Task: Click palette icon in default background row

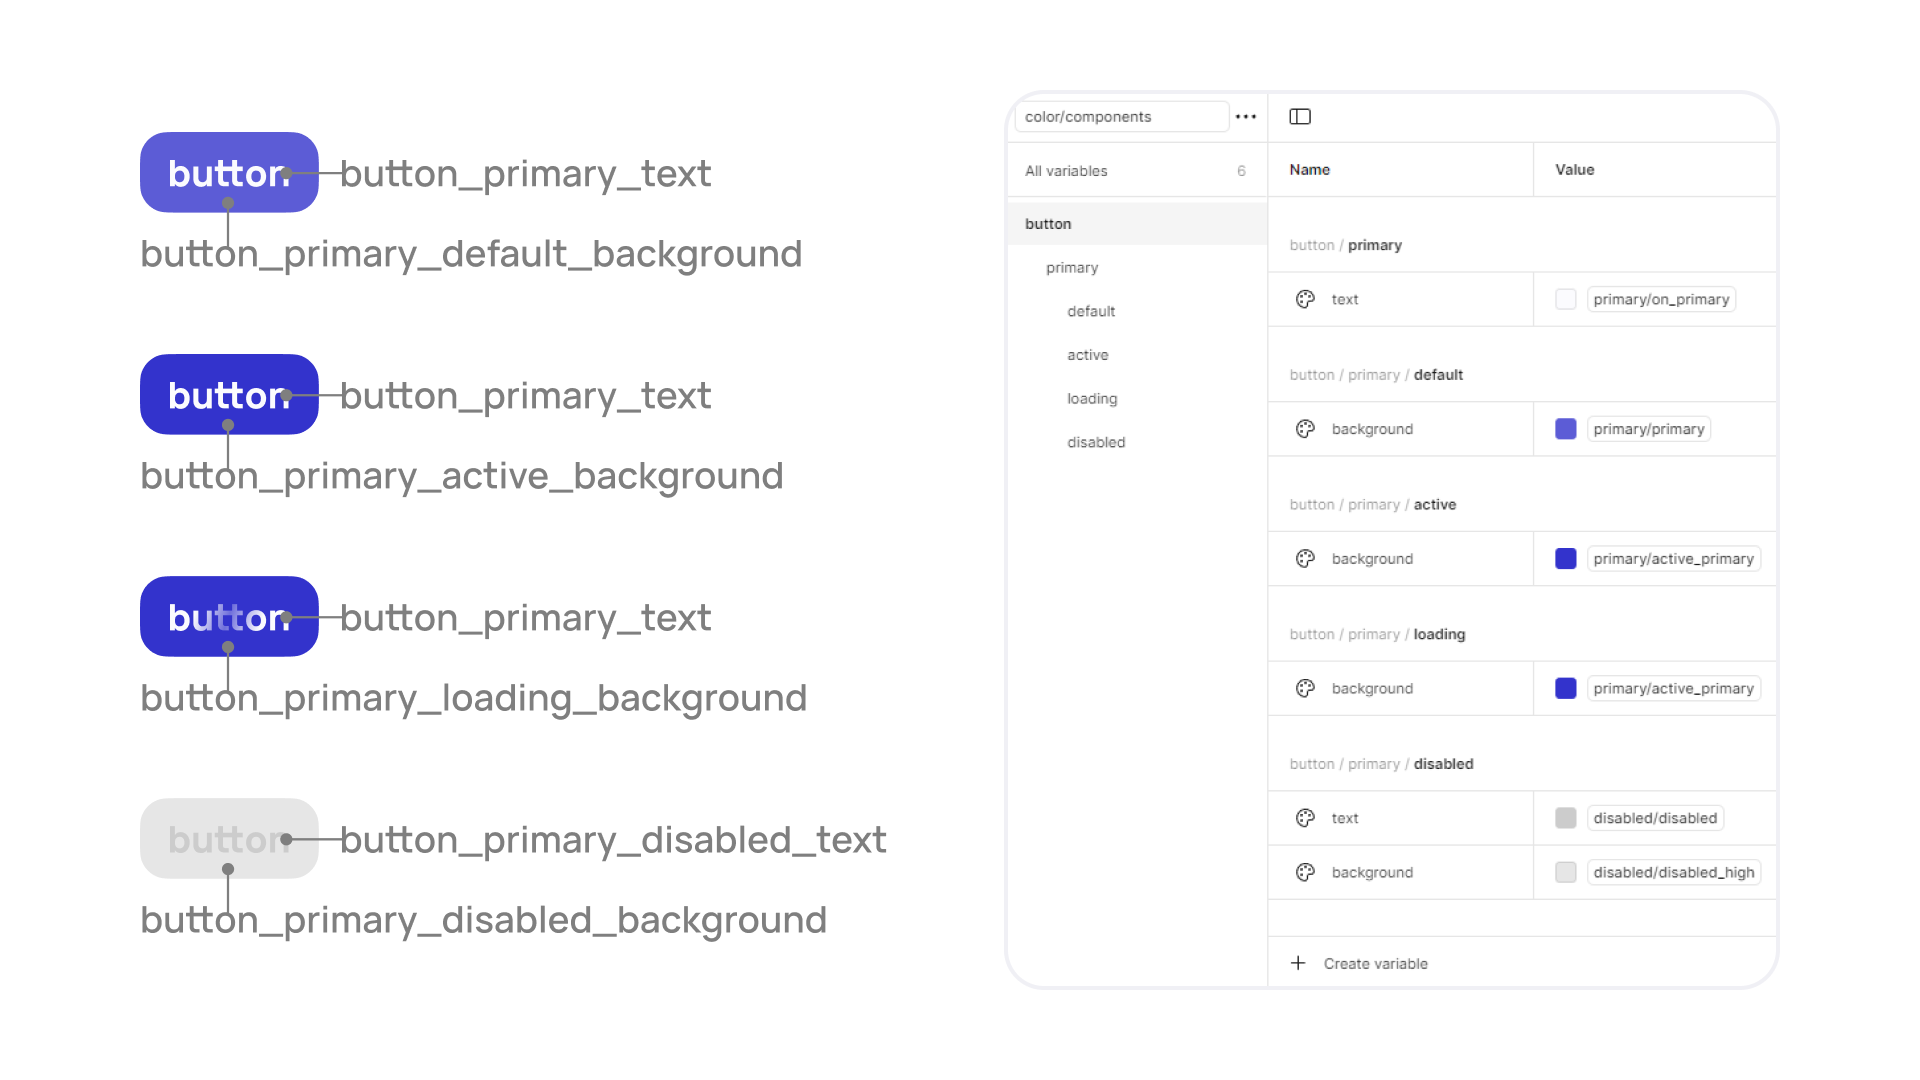Action: point(1305,429)
